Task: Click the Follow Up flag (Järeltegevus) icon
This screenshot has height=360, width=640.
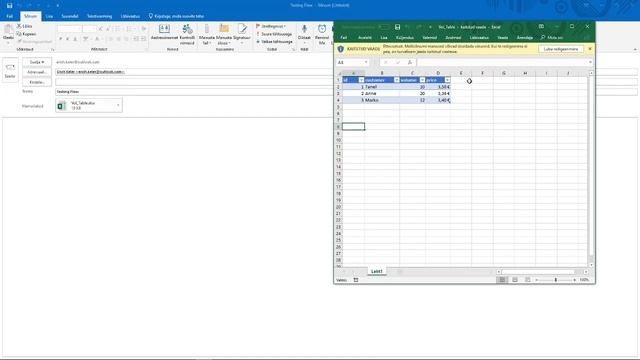Action: point(258,26)
